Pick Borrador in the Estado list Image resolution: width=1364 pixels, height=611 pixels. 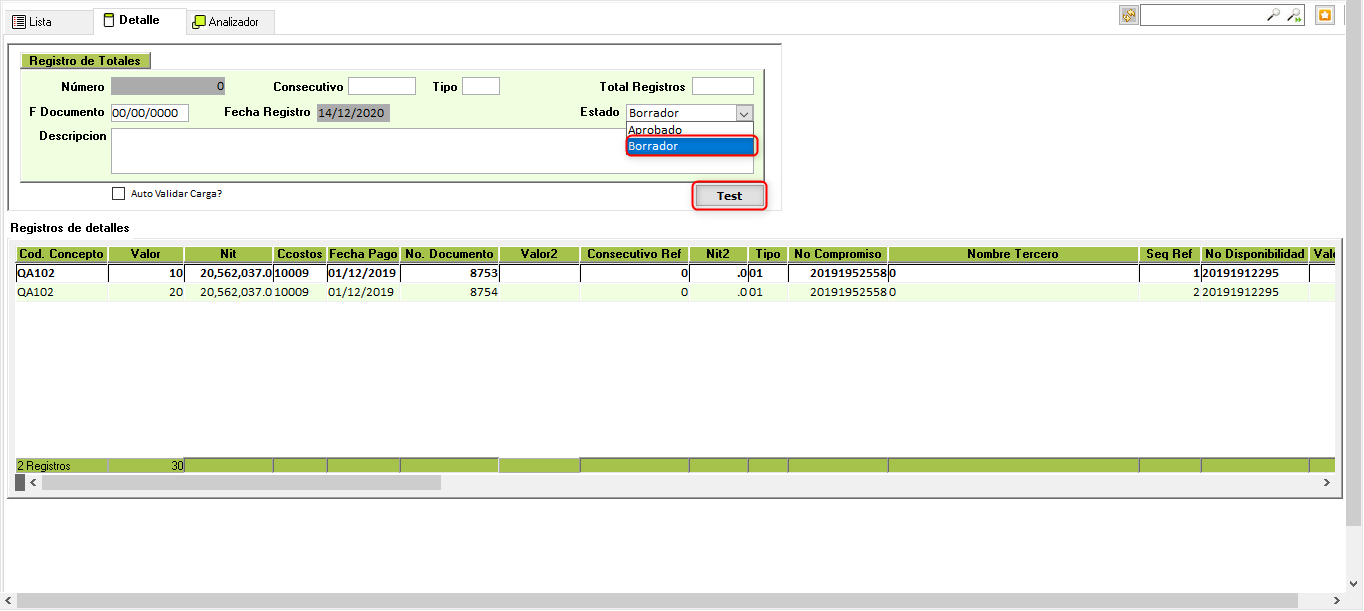click(x=690, y=146)
